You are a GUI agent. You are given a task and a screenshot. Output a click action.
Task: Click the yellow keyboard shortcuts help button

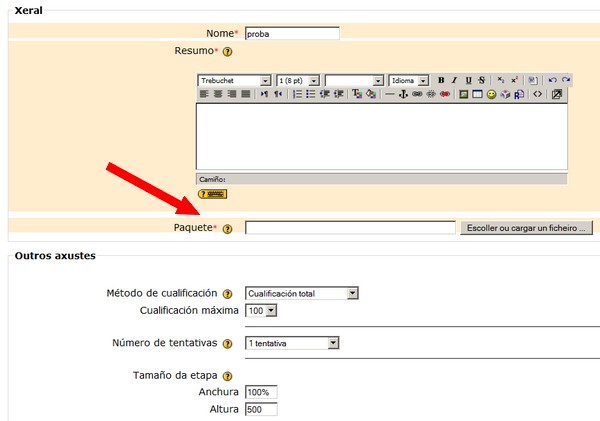coord(212,194)
